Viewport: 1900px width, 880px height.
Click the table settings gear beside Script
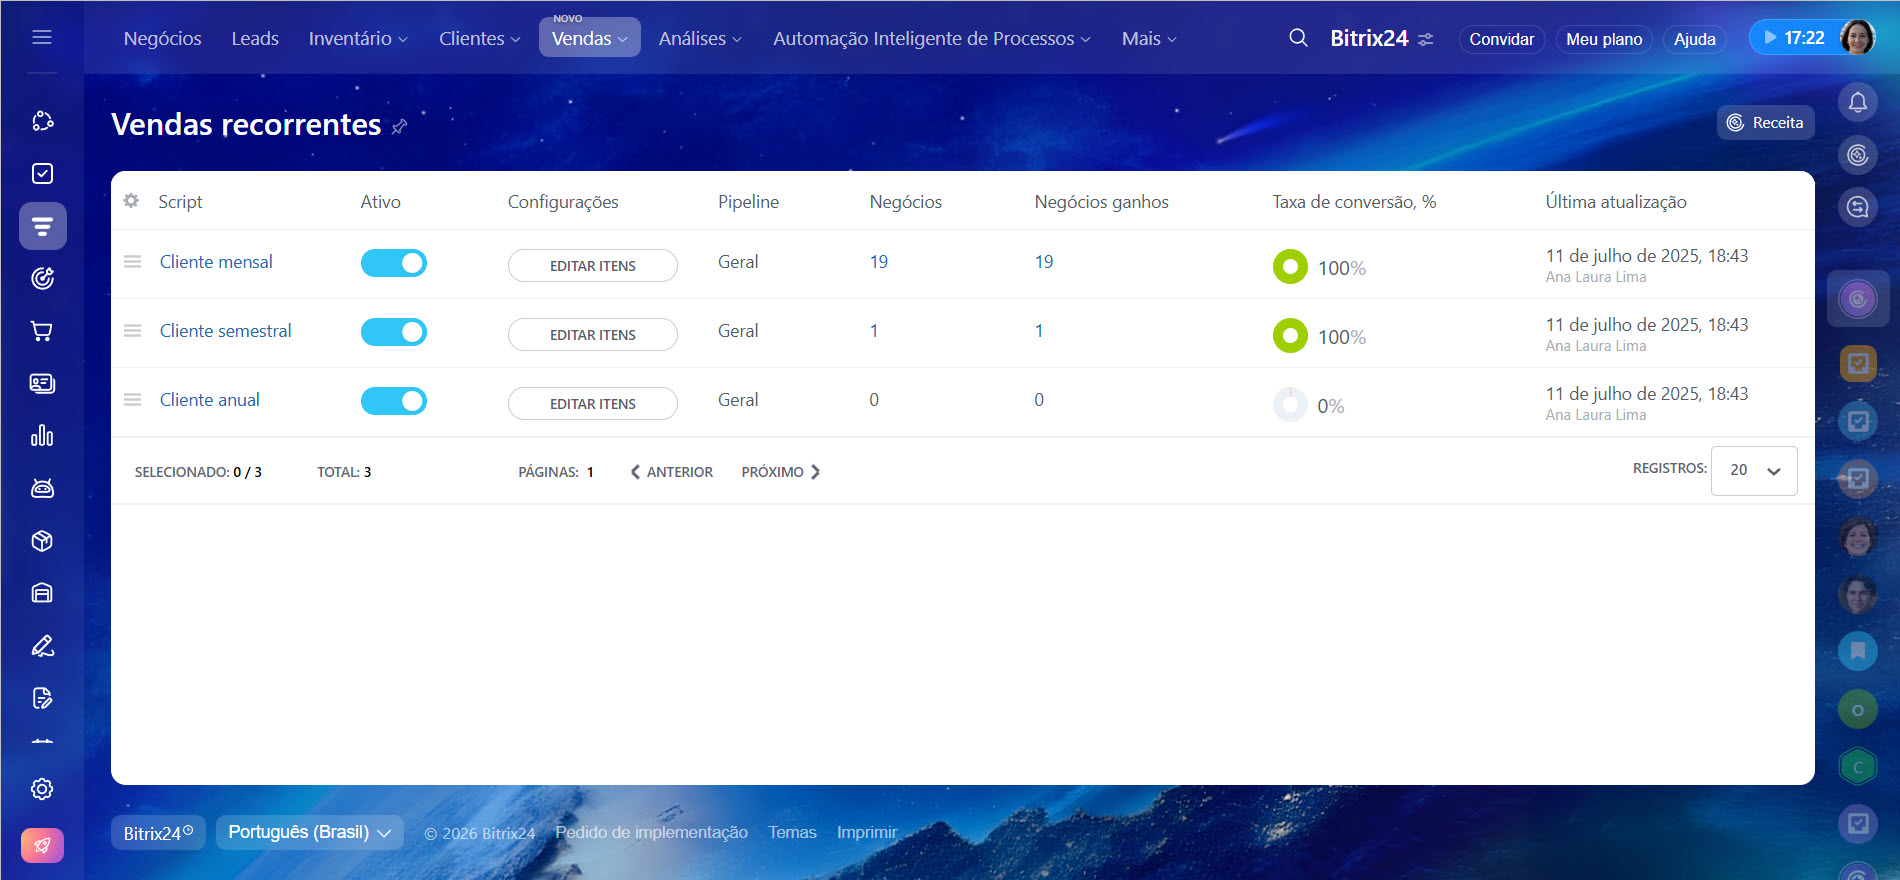coord(131,201)
